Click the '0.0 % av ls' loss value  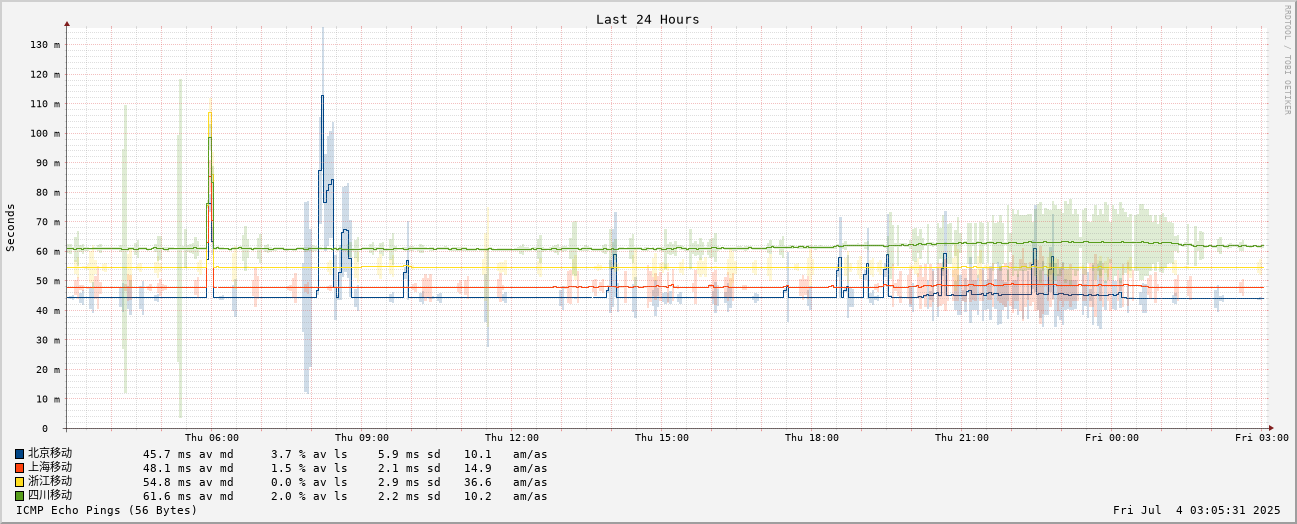tap(309, 482)
